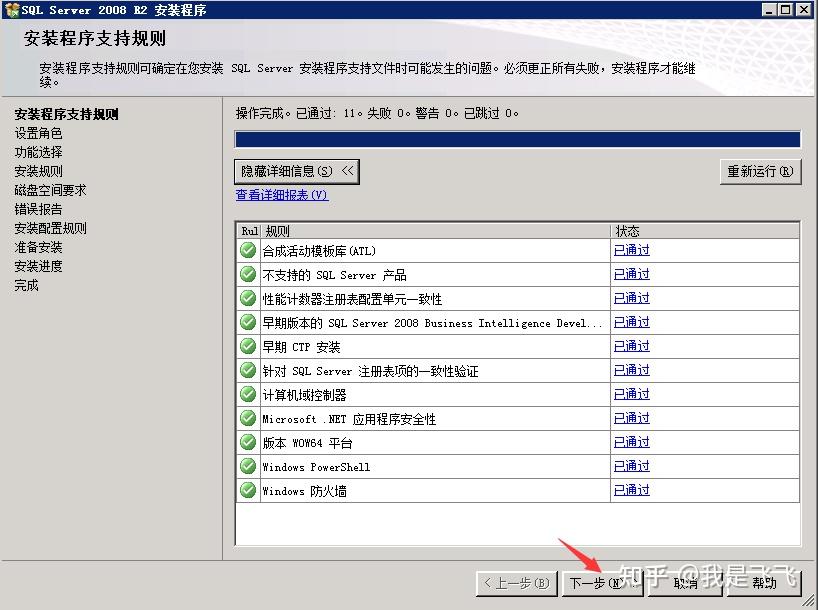This screenshot has width=818, height=610.
Task: Click the check icon for Windows PowerShell rule
Action: coord(247,466)
